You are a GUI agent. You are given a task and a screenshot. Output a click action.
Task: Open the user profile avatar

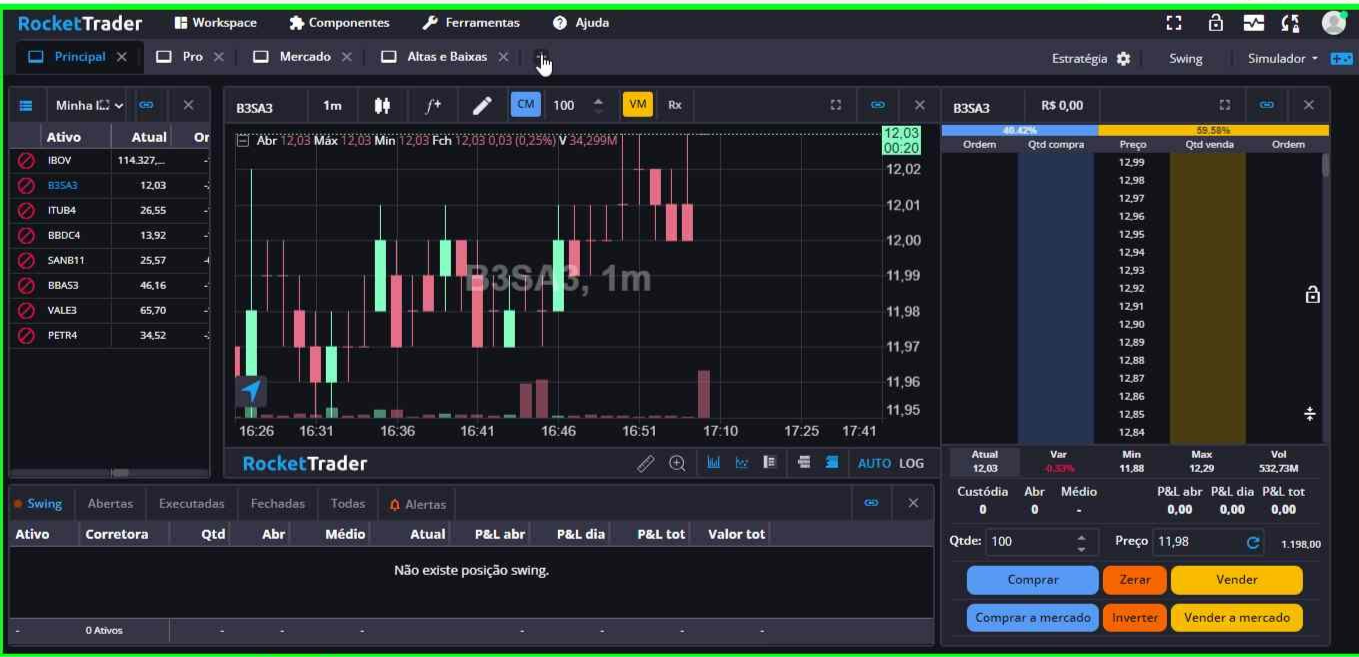coord(1334,23)
